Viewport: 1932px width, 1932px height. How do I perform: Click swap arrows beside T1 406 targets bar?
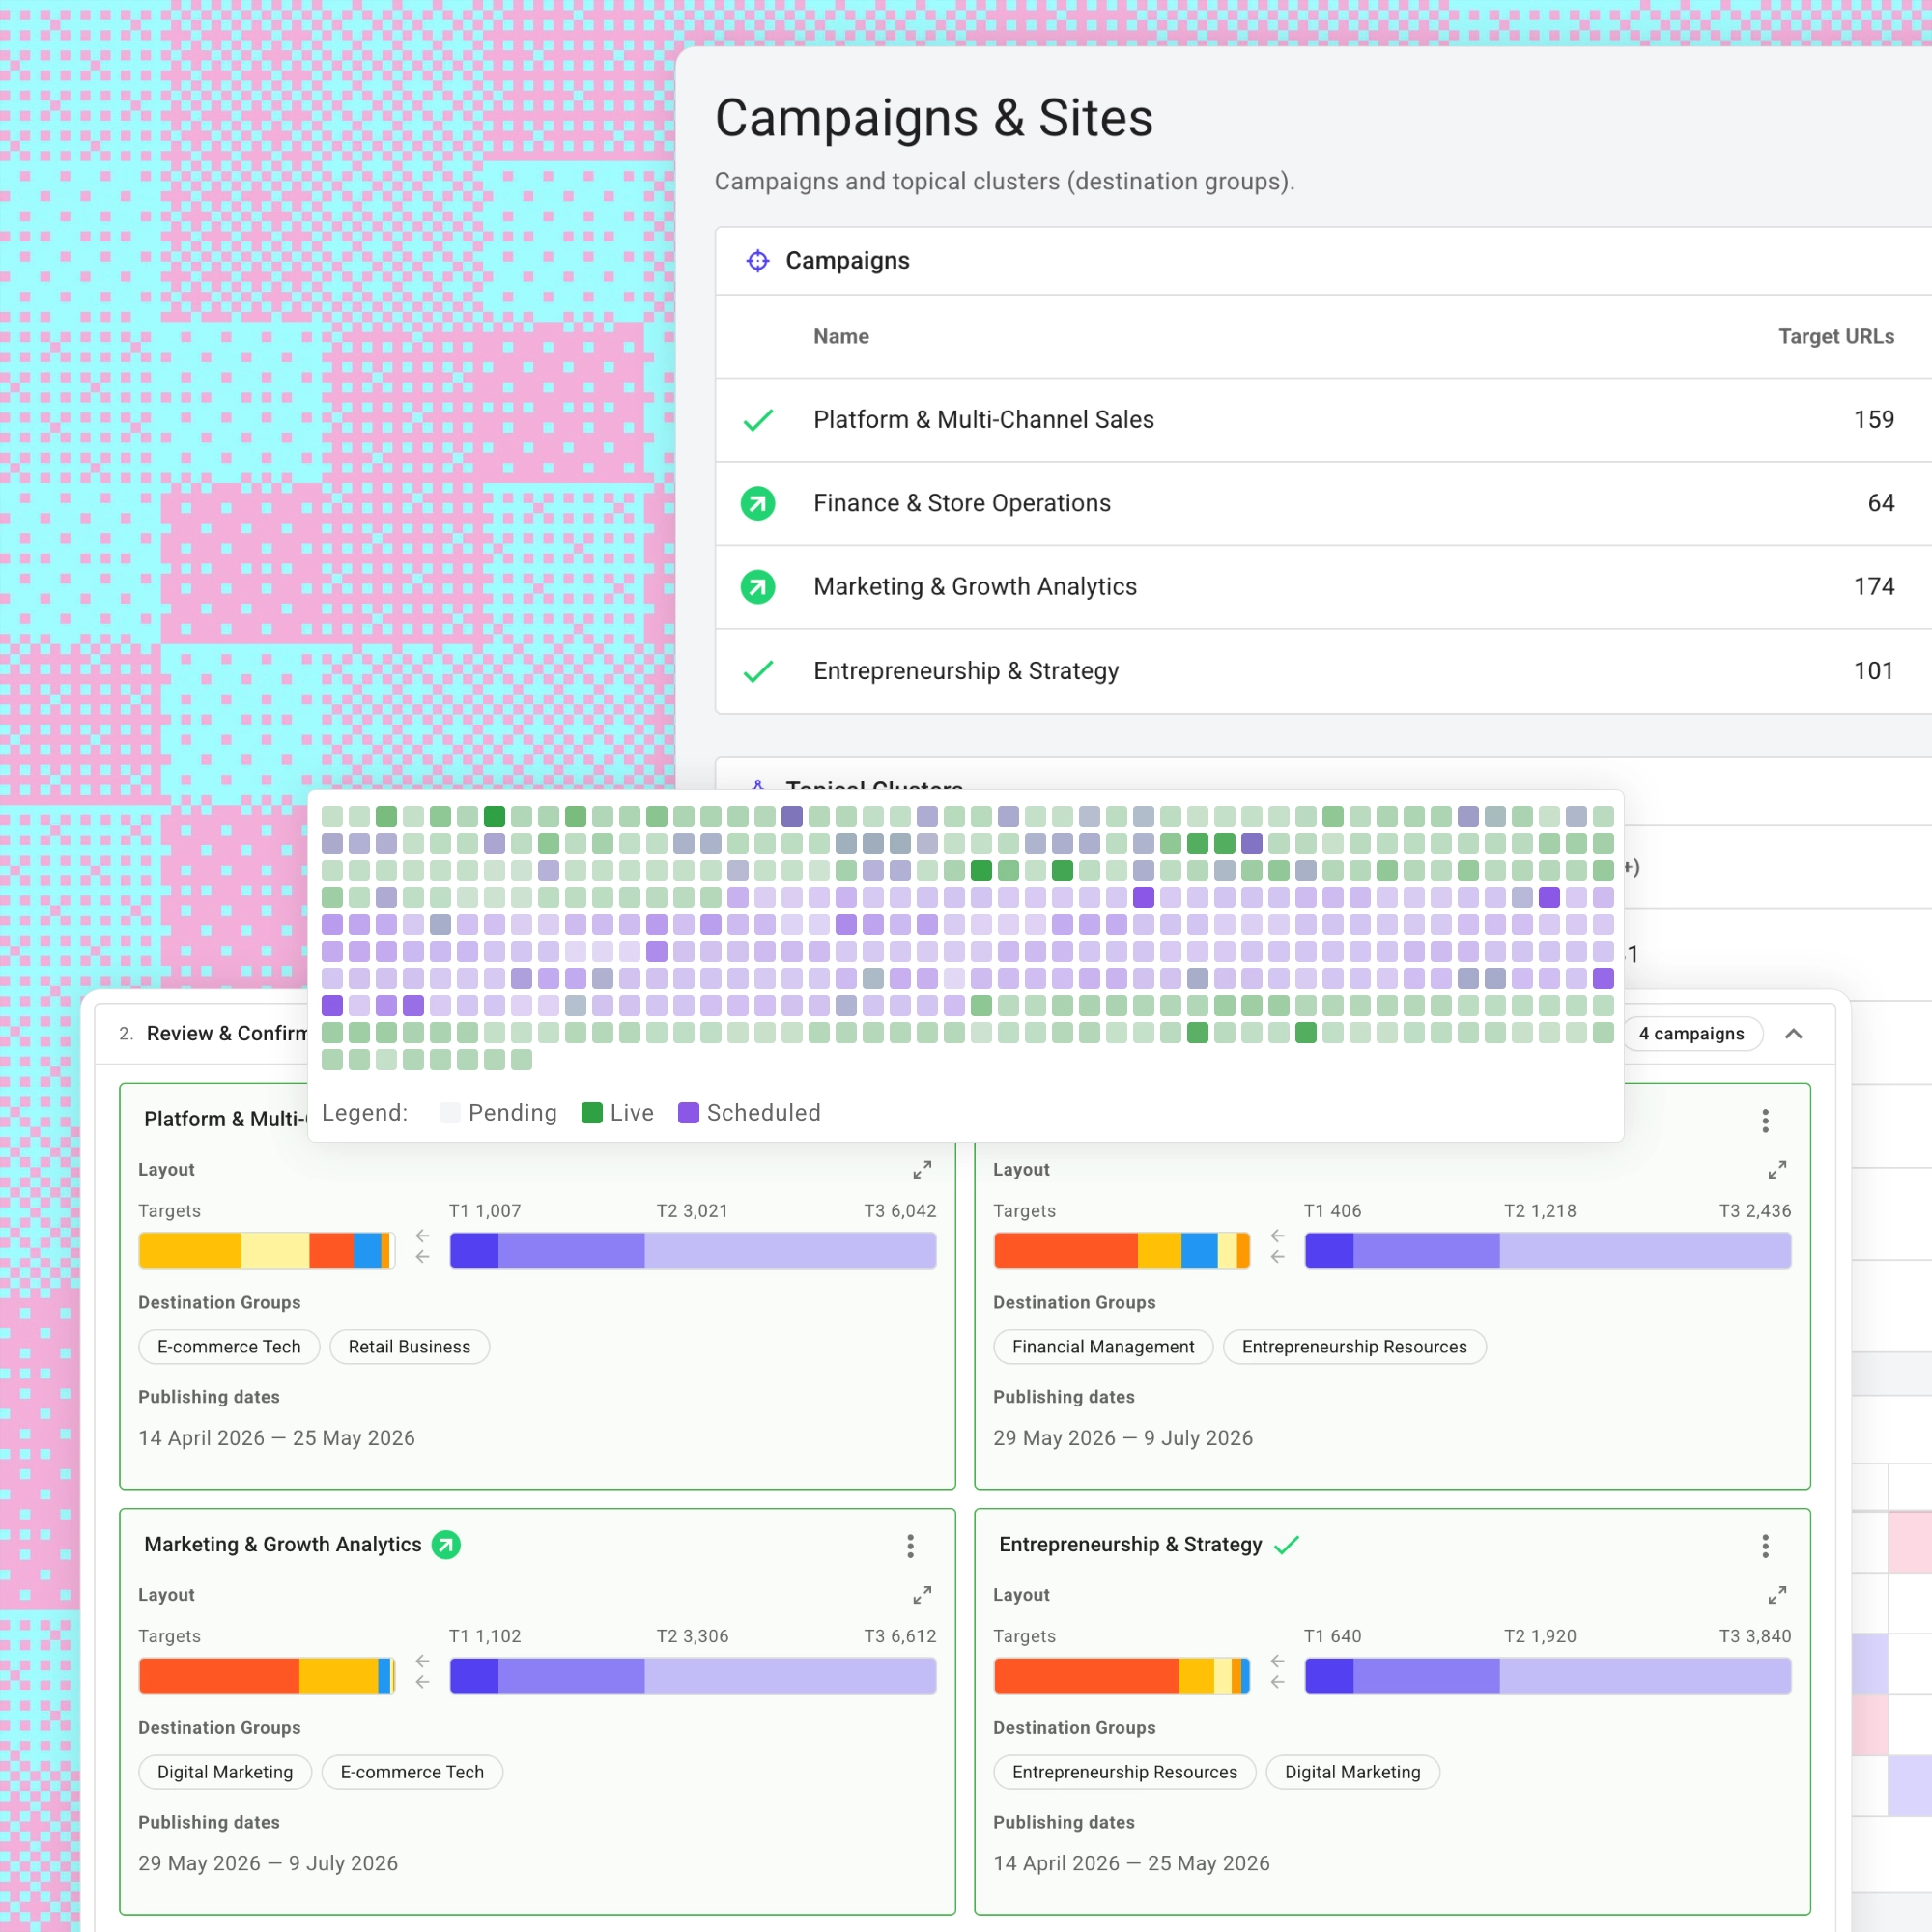1278,1246
